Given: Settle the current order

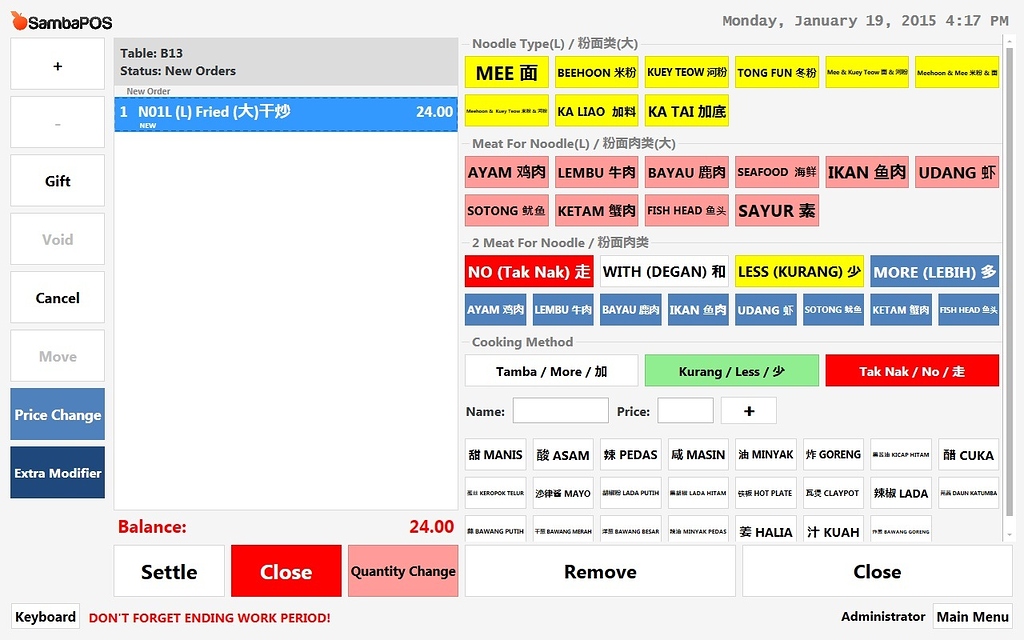Looking at the screenshot, I should pyautogui.click(x=168, y=571).
